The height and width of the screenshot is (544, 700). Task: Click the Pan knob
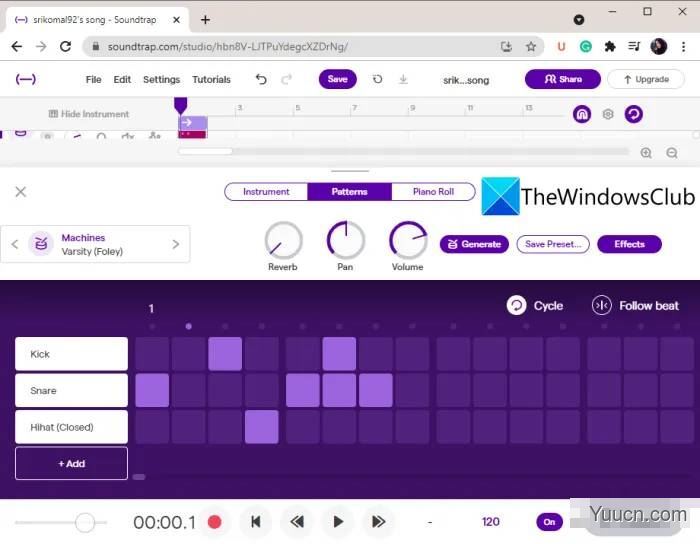point(346,241)
